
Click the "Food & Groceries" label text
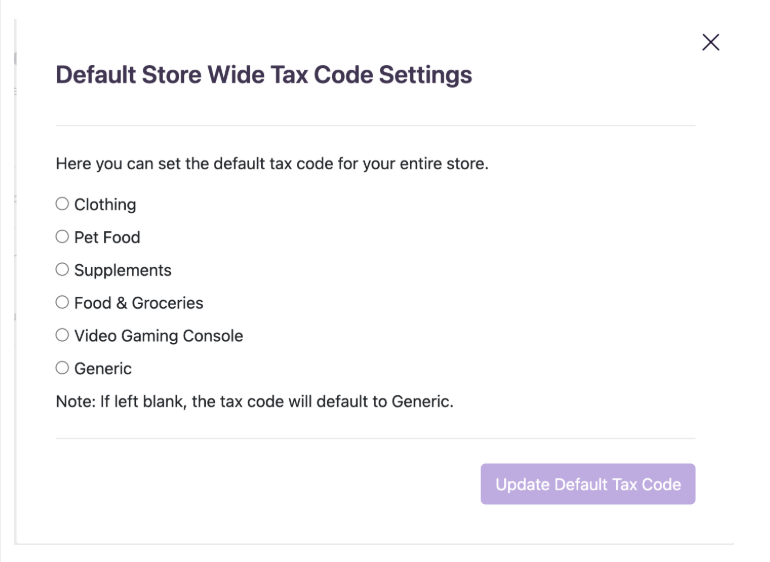pyautogui.click(x=139, y=303)
